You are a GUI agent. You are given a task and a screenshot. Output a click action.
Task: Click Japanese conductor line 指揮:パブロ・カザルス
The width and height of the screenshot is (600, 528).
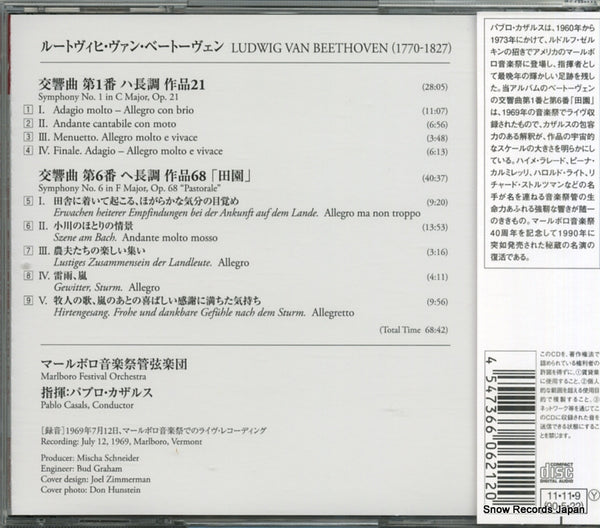point(97,393)
